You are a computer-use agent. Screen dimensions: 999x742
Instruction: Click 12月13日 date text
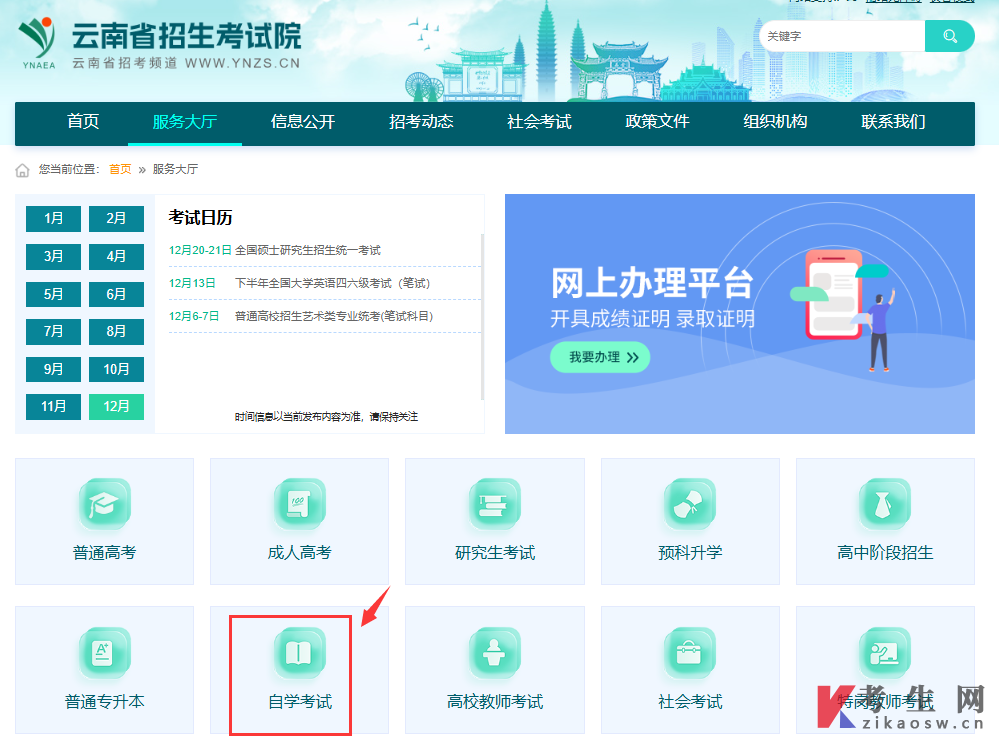192,283
